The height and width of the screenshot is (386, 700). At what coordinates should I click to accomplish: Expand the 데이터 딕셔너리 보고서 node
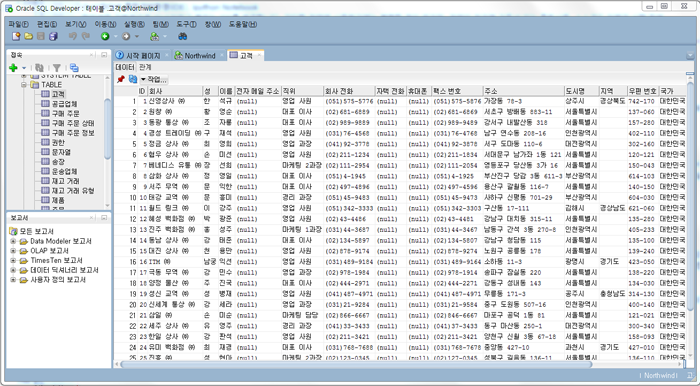(13, 270)
